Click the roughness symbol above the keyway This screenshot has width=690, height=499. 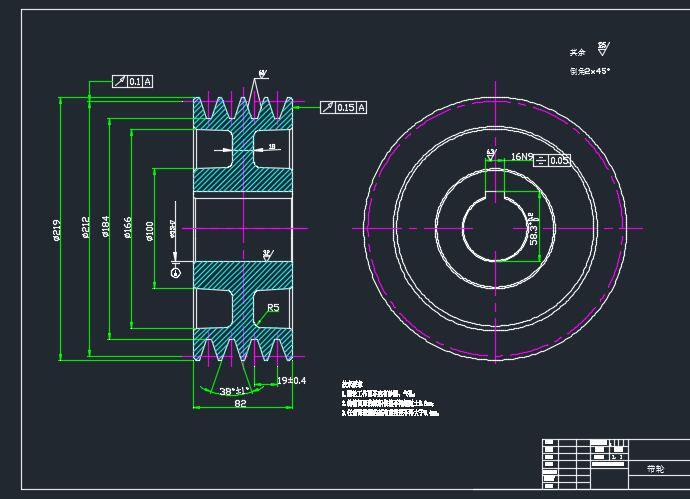[492, 154]
